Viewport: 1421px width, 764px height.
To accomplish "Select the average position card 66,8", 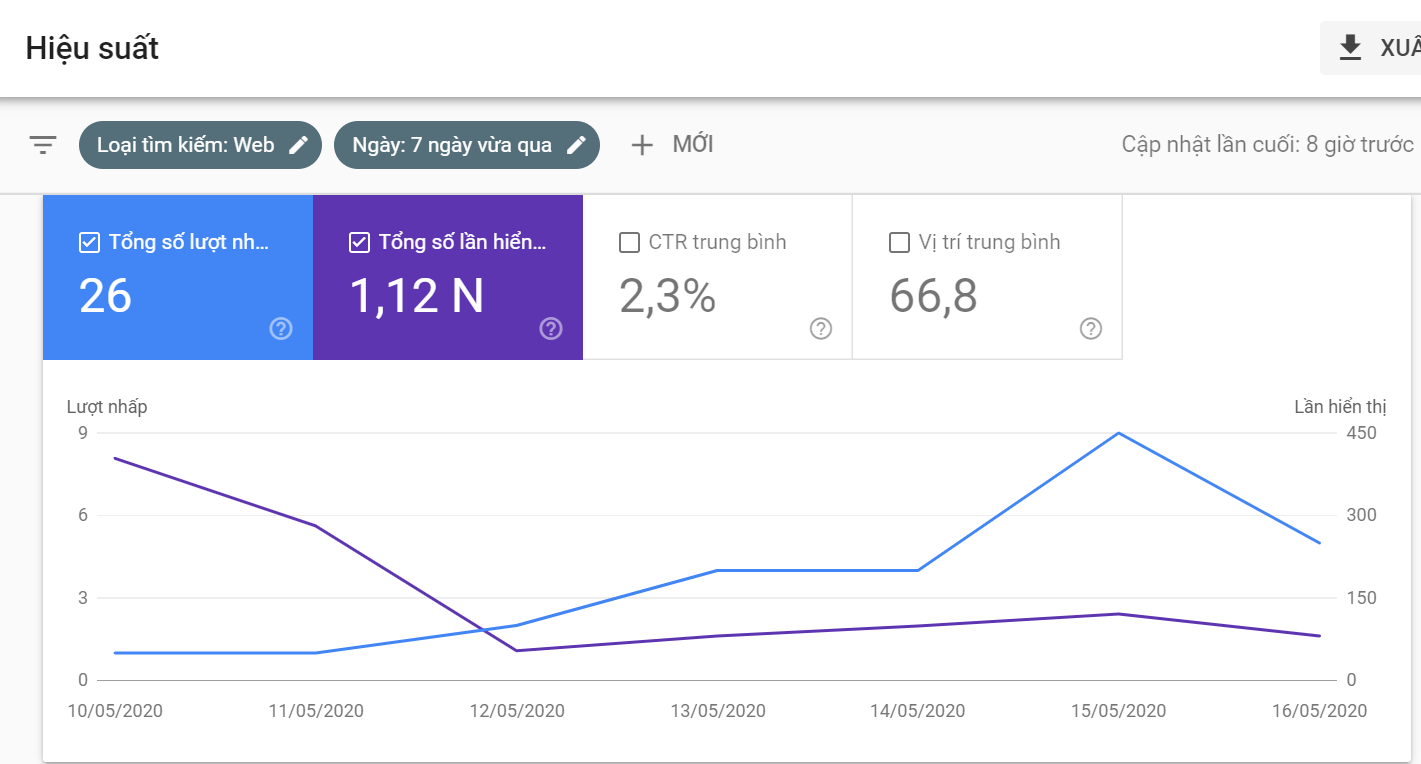I will click(988, 277).
